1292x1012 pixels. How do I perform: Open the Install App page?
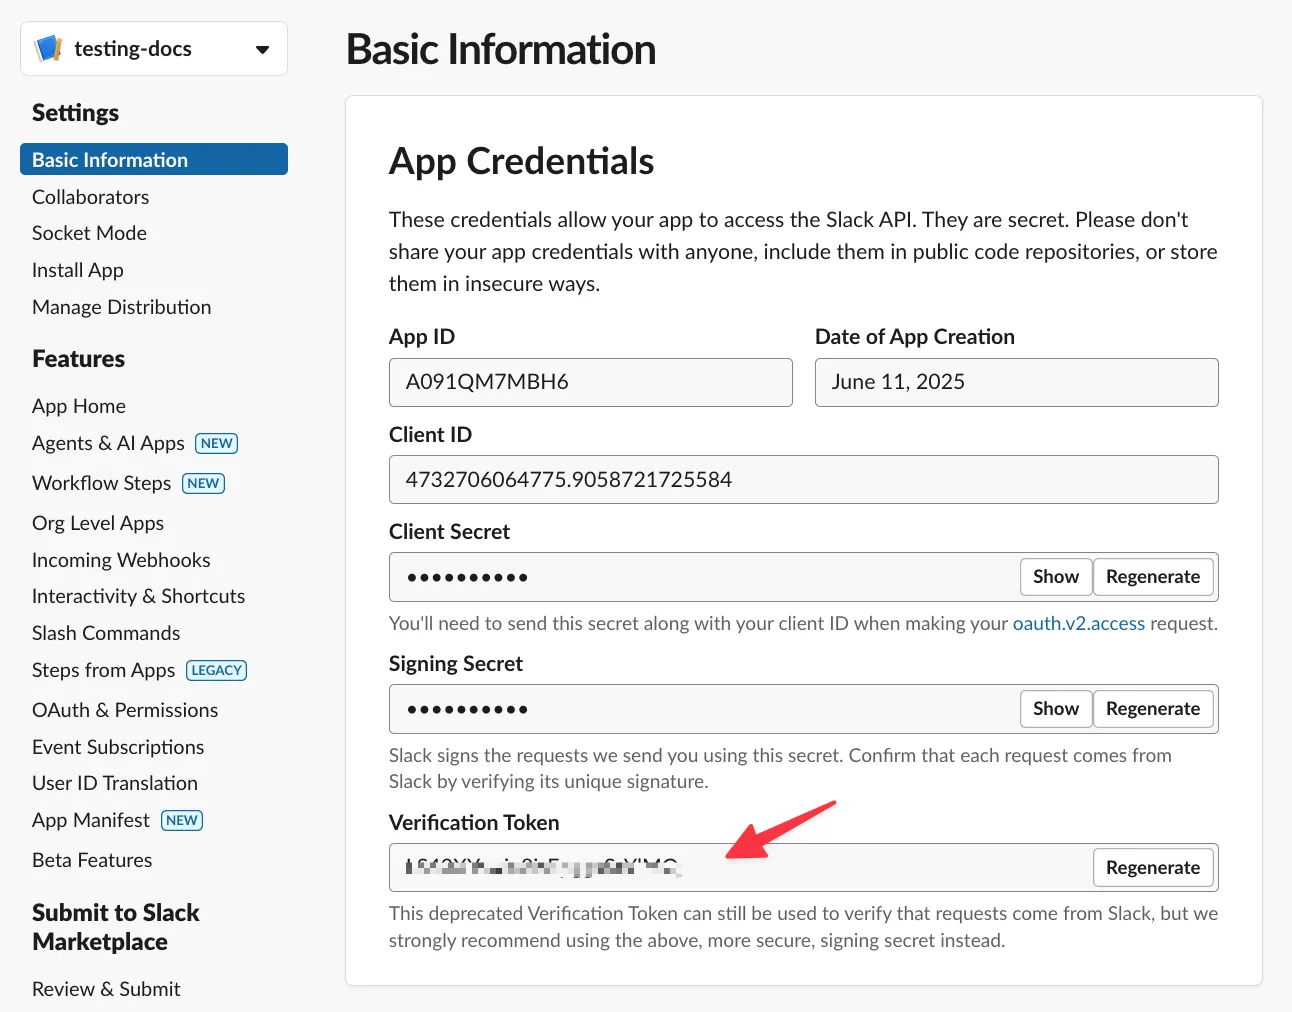coord(78,270)
